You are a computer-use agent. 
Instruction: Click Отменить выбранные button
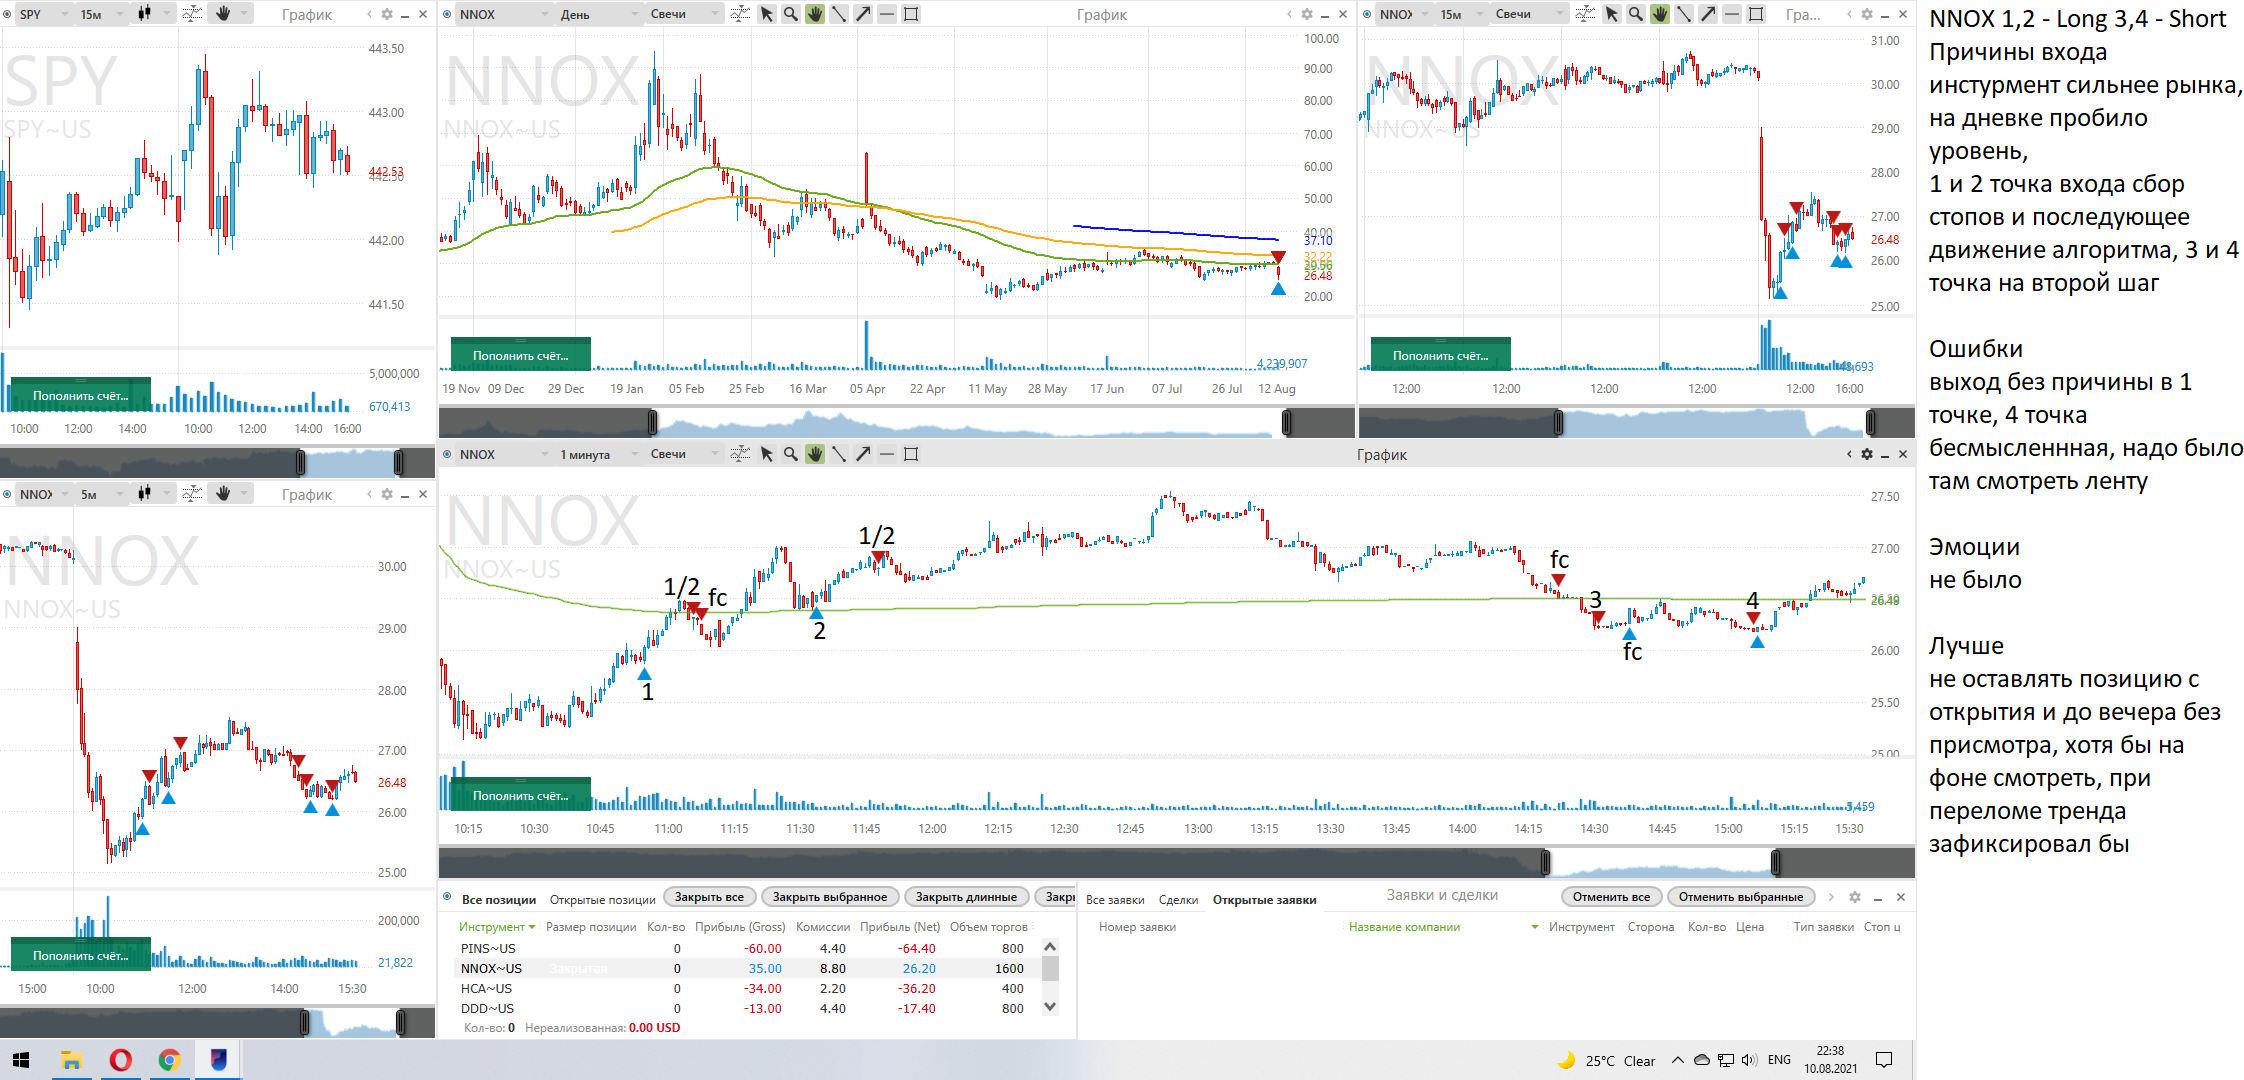click(1741, 897)
